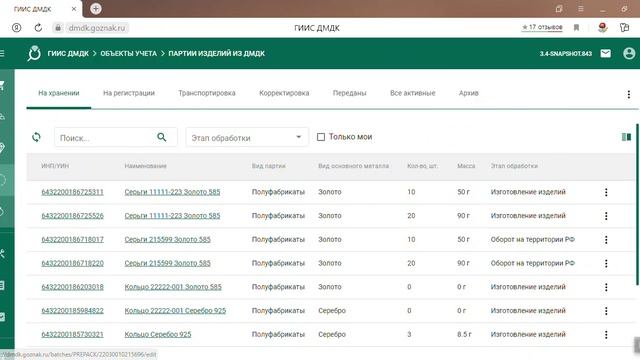Viewport: 640px width, 360px height.
Task: Open row menu for 6432200186203018
Action: click(x=606, y=287)
